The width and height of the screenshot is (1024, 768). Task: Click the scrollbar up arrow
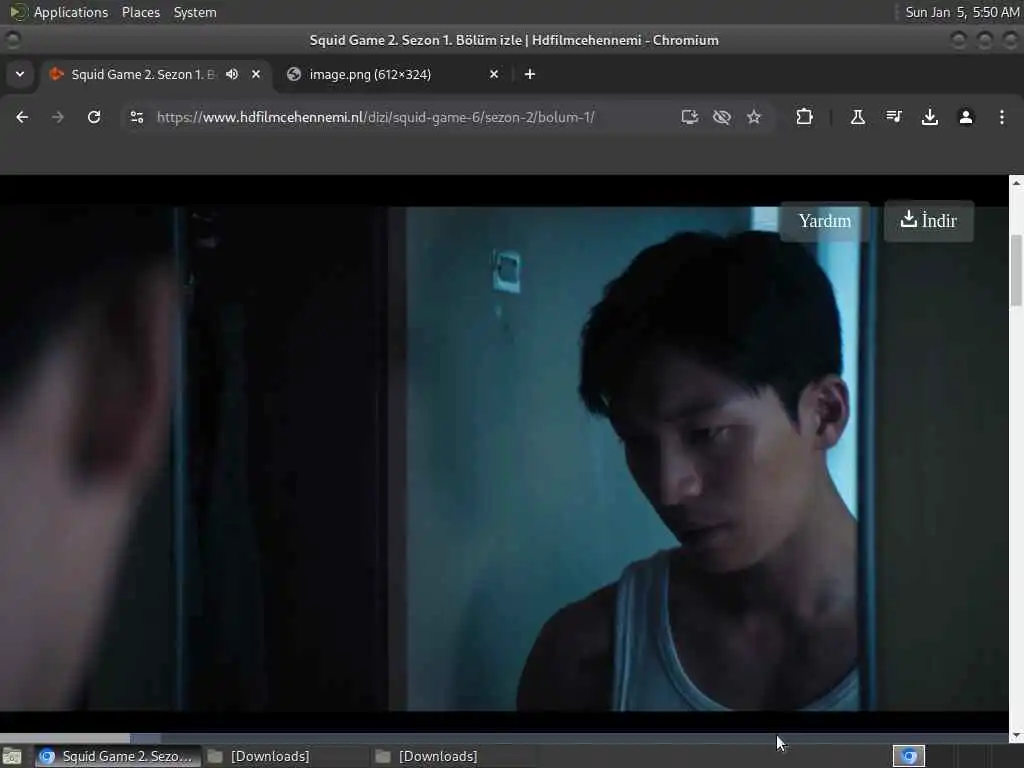[x=1016, y=183]
